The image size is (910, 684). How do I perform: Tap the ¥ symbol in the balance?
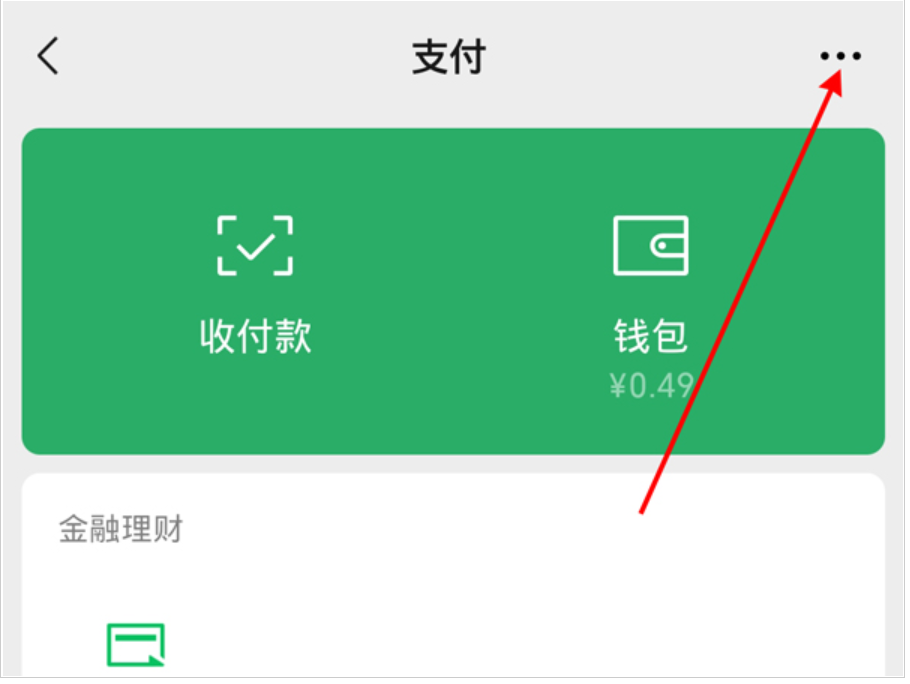(x=618, y=385)
